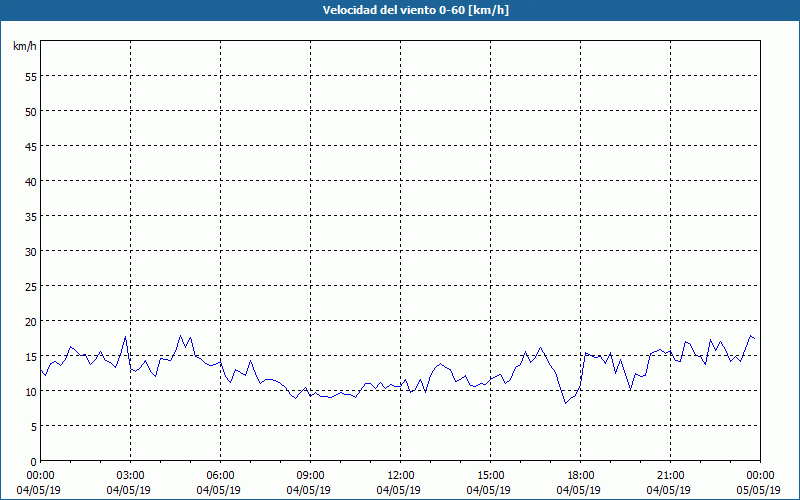Select the 40 value on the y-axis

pos(31,181)
